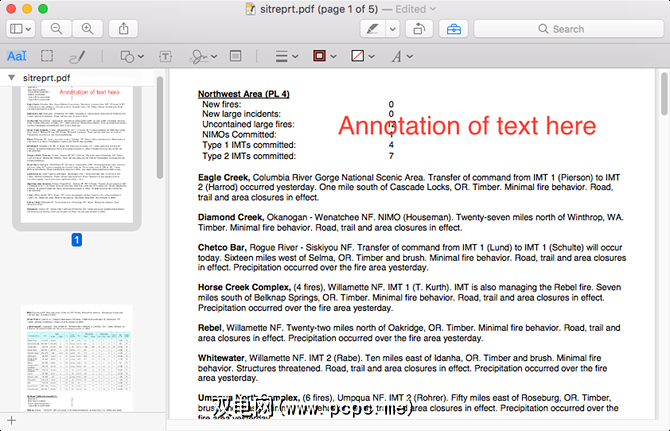Open the Edited title dropdown chevron
This screenshot has height=431, width=670.
(x=433, y=9)
